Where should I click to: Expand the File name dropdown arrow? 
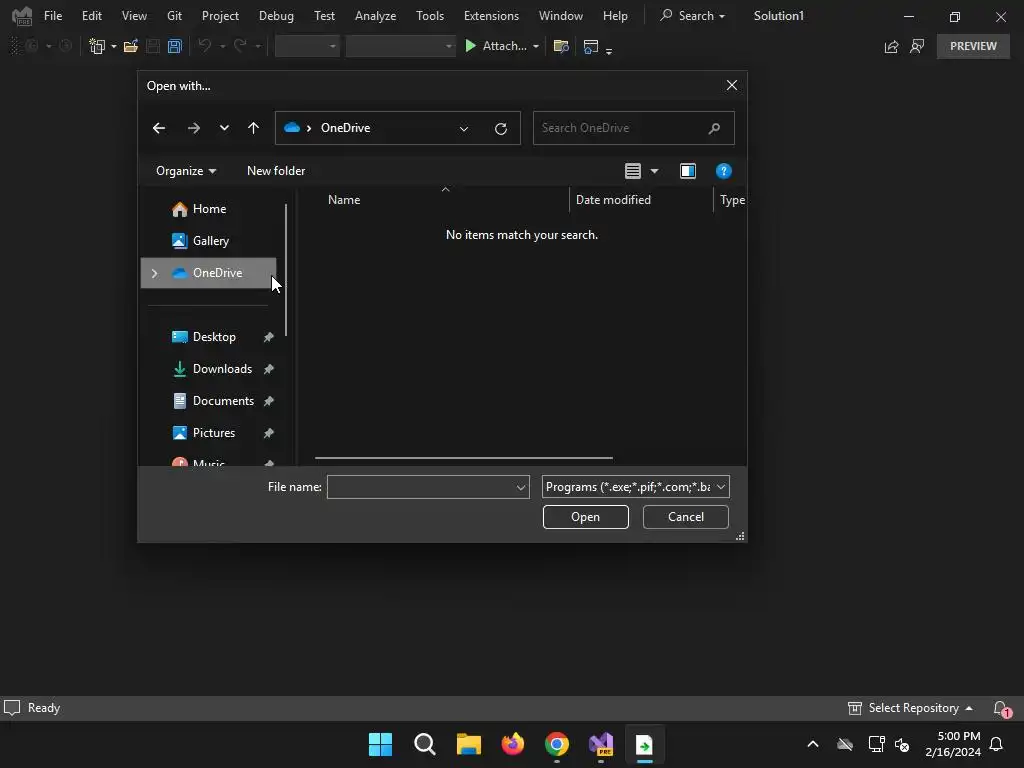521,487
